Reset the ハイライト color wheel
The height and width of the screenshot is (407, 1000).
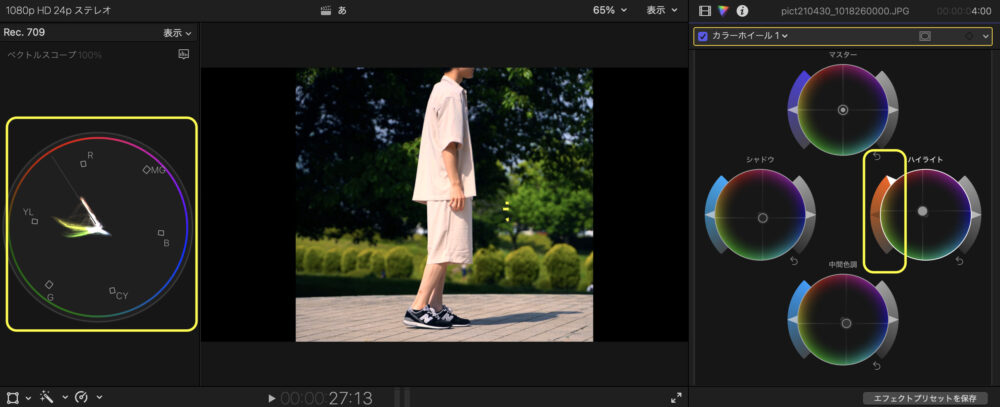(958, 261)
